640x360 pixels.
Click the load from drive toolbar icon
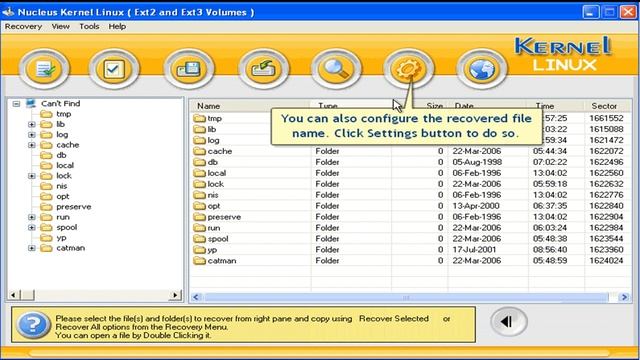(263, 69)
